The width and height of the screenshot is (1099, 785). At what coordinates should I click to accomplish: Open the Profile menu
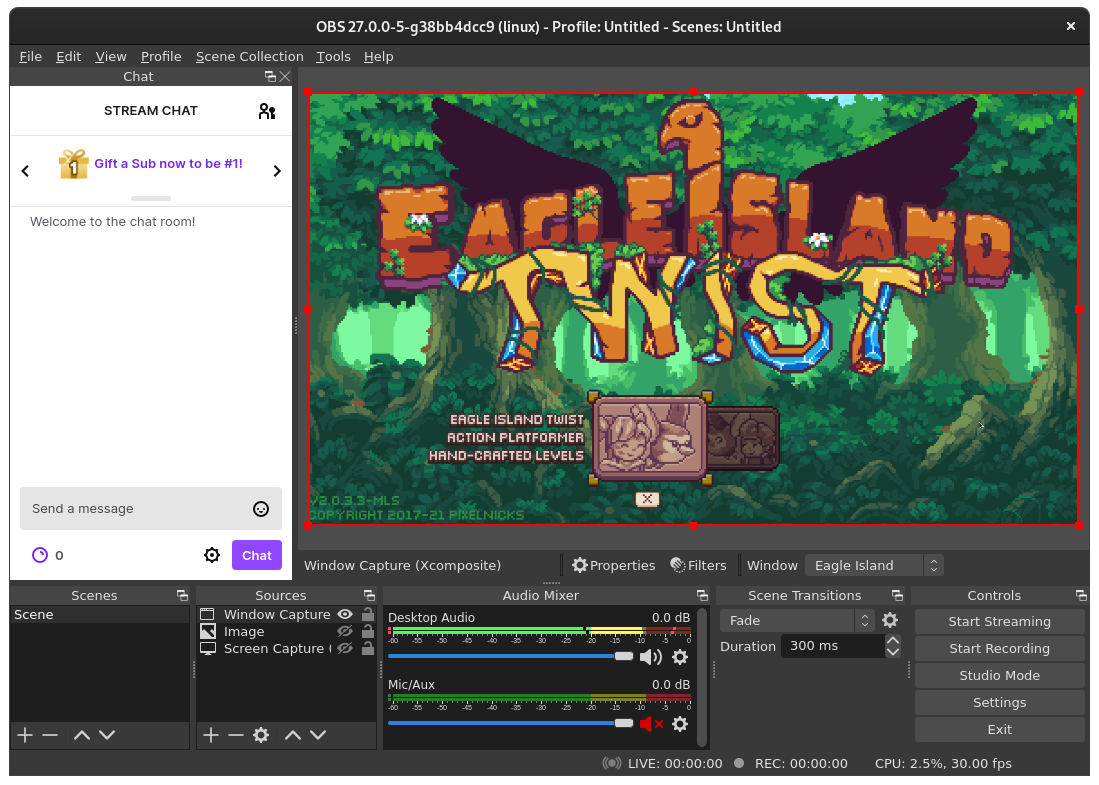(x=161, y=56)
